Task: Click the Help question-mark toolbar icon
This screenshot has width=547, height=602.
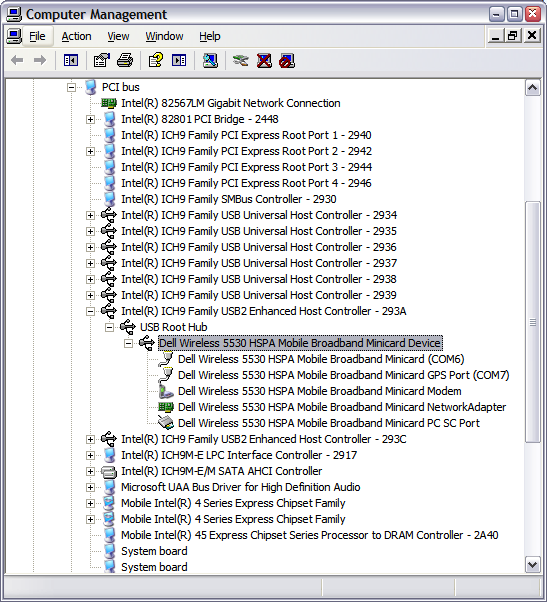Action: pos(156,60)
